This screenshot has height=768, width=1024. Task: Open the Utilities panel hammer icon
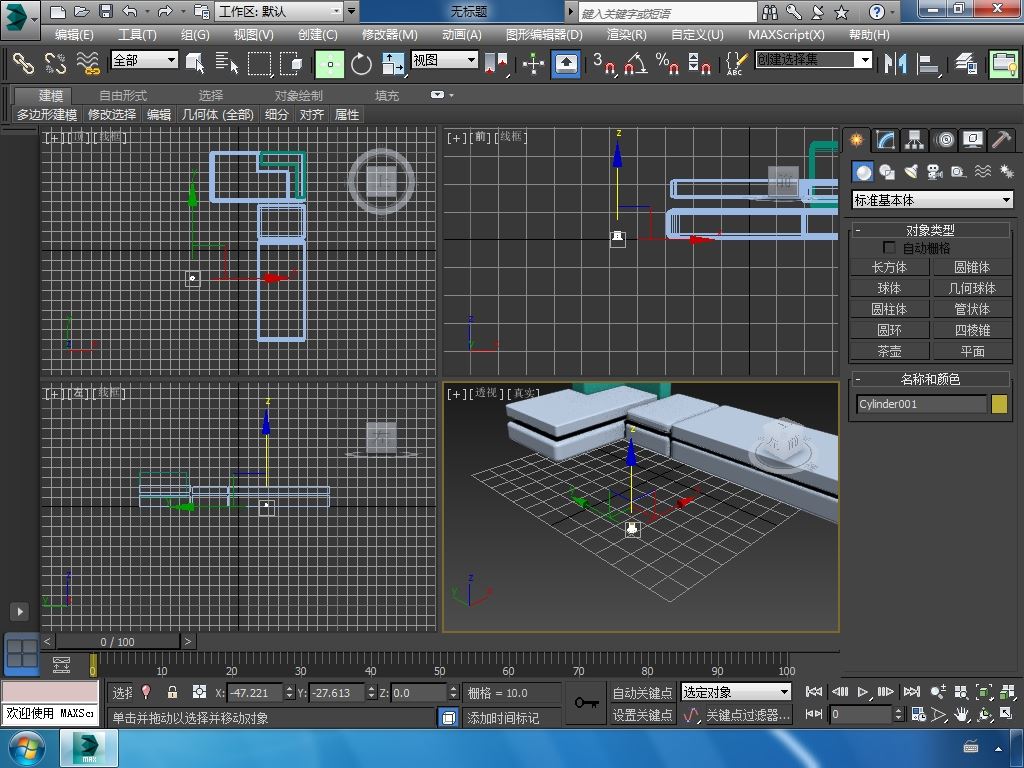pyautogui.click(x=1001, y=140)
